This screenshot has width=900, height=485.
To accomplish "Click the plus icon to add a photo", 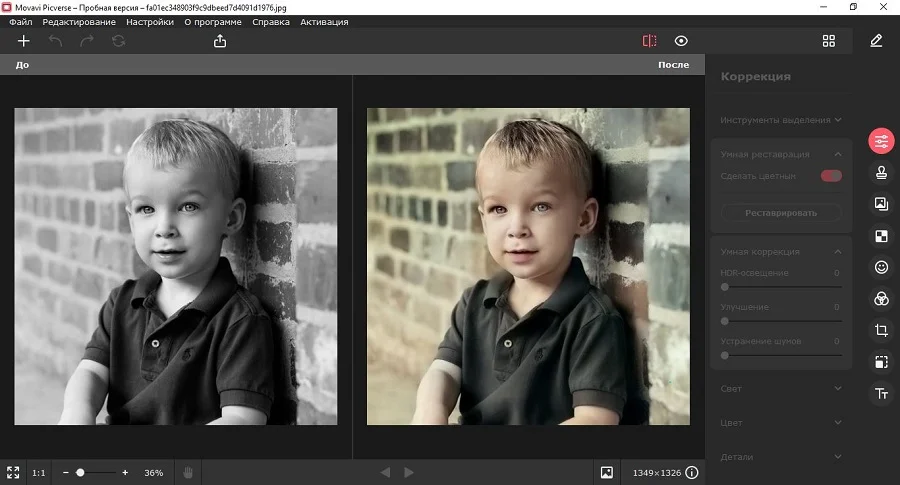I will pyautogui.click(x=24, y=41).
